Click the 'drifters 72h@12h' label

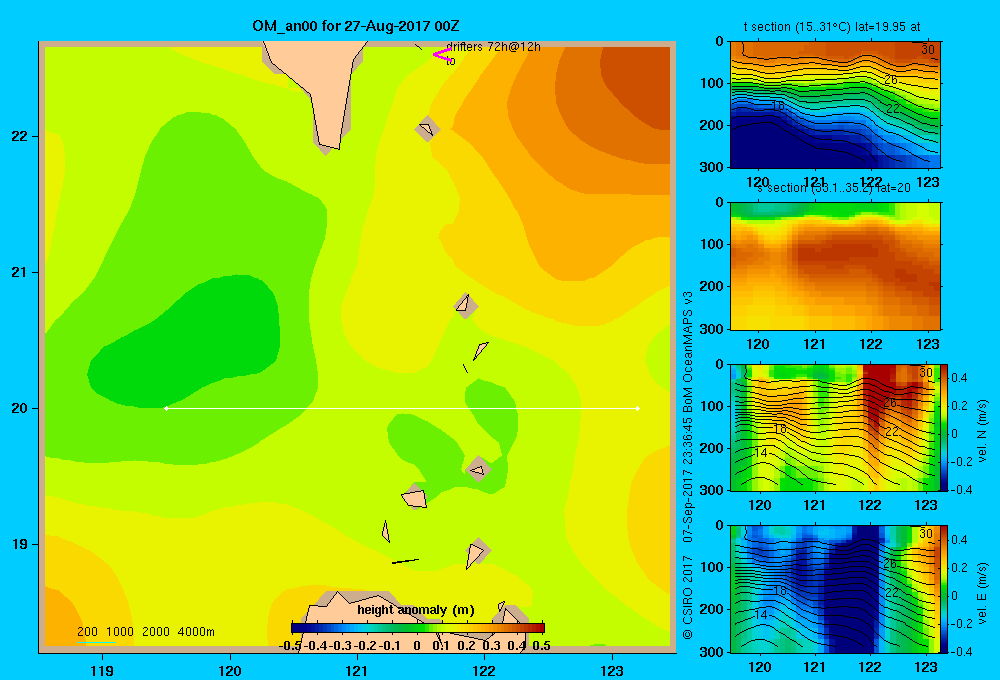[494, 47]
